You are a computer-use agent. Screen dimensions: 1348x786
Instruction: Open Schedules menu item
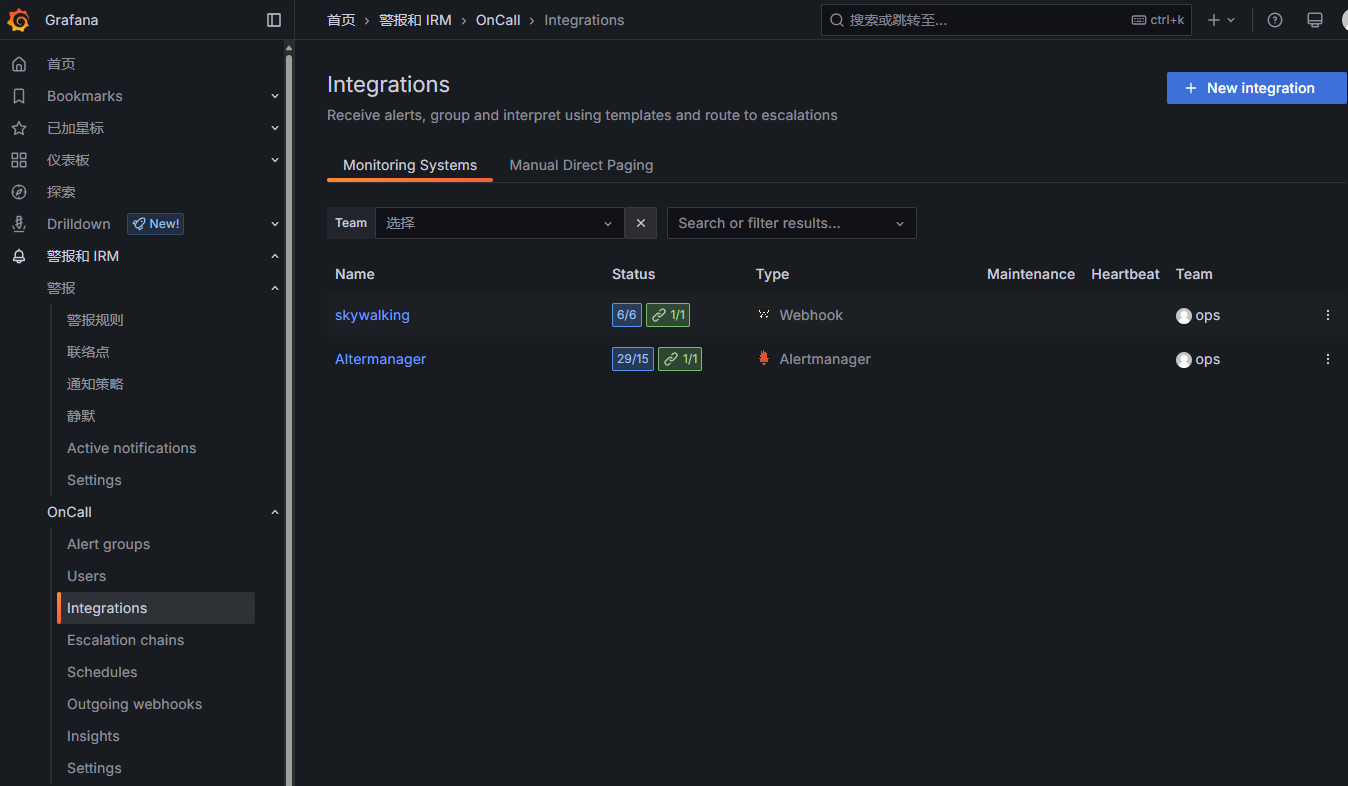tap(102, 672)
